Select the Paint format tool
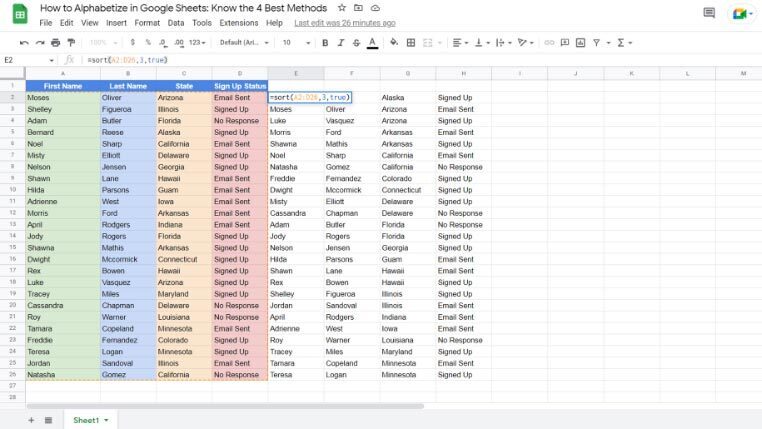Image resolution: width=762 pixels, height=429 pixels. (71, 43)
